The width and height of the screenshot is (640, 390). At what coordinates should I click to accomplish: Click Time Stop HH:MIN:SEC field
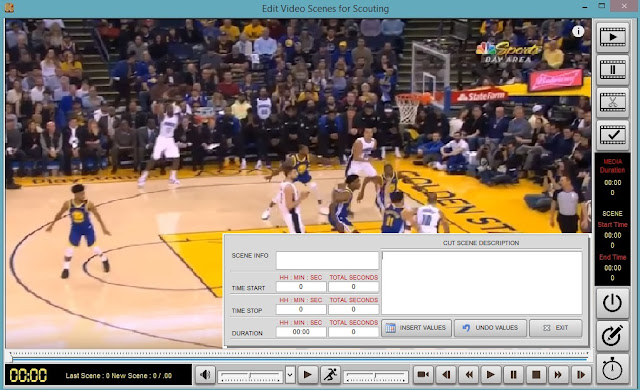(x=301, y=310)
